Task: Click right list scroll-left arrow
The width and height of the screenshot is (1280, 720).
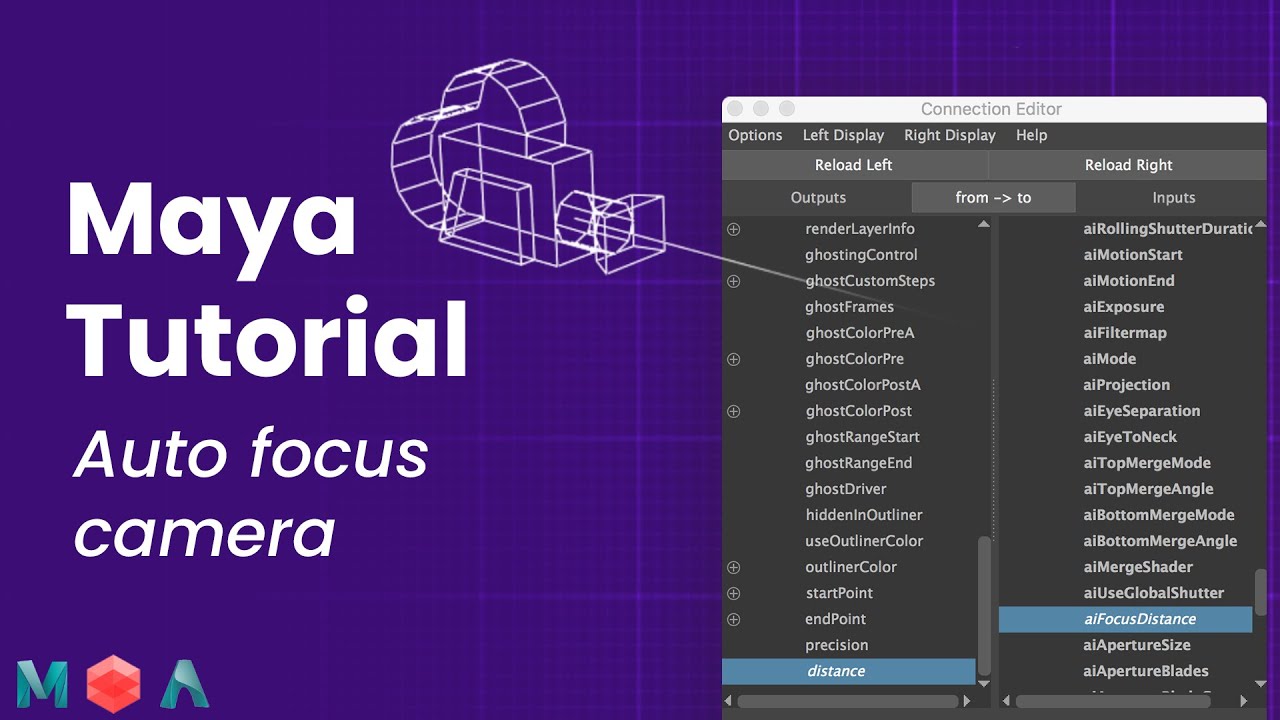Action: coord(1006,701)
